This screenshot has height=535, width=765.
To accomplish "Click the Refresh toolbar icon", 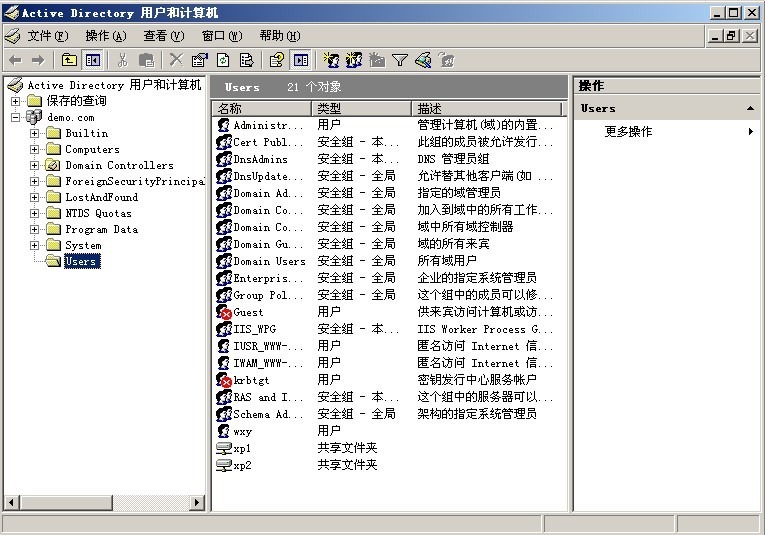I will coord(223,60).
